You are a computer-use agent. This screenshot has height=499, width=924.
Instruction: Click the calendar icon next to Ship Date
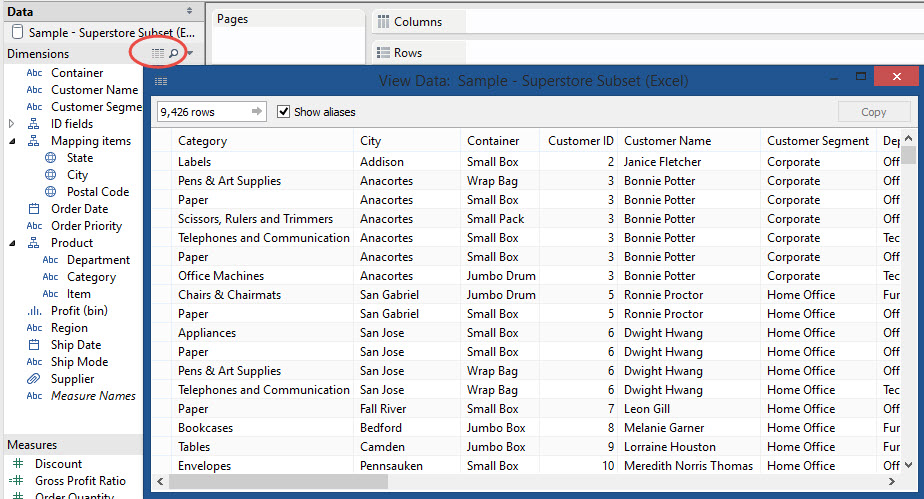pos(34,345)
